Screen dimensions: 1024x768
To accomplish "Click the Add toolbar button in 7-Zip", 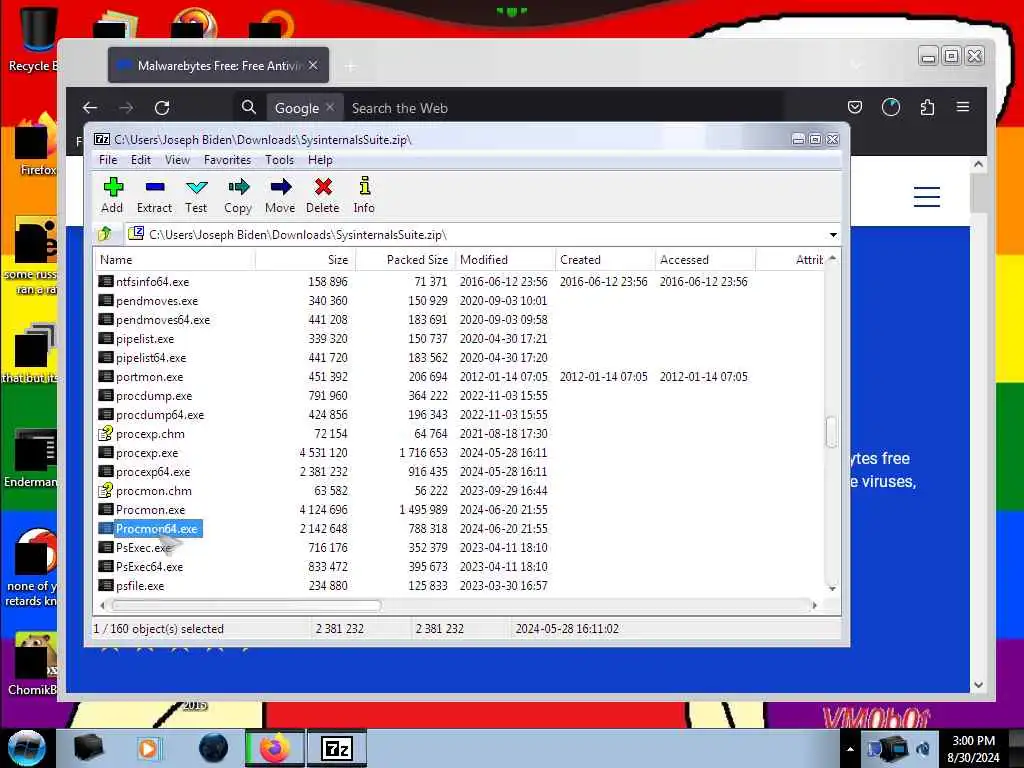I will [112, 195].
